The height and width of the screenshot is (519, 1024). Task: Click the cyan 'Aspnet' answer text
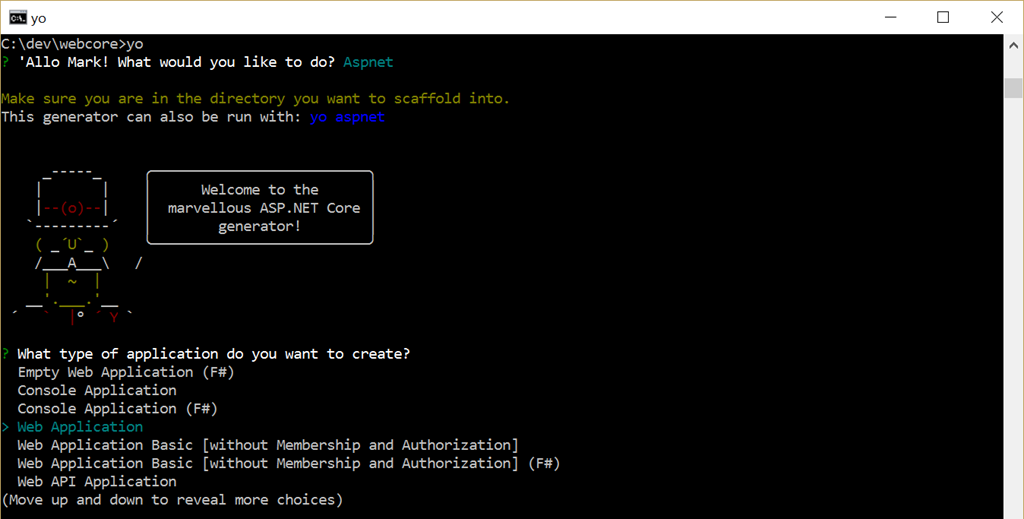[x=368, y=62]
